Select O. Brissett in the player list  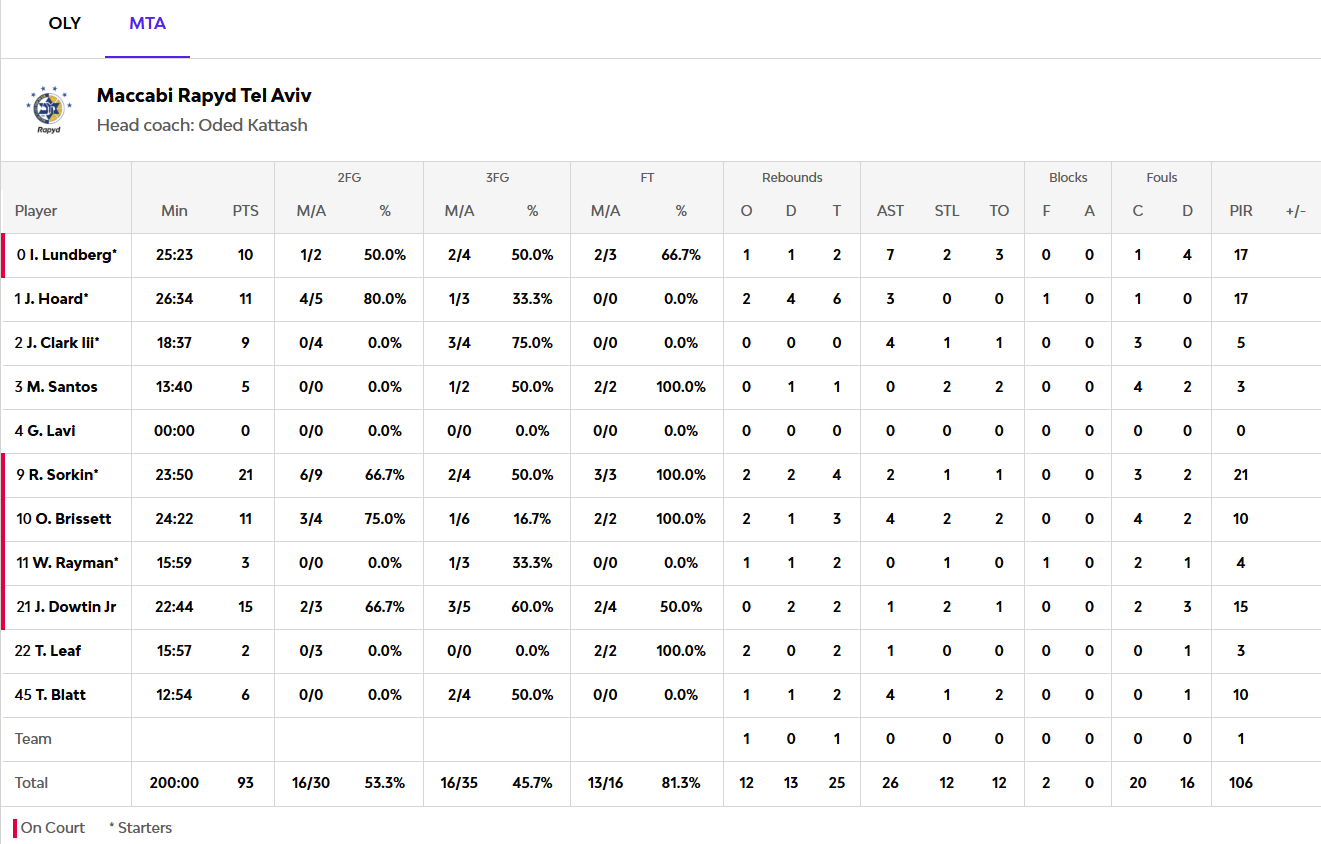(x=73, y=519)
